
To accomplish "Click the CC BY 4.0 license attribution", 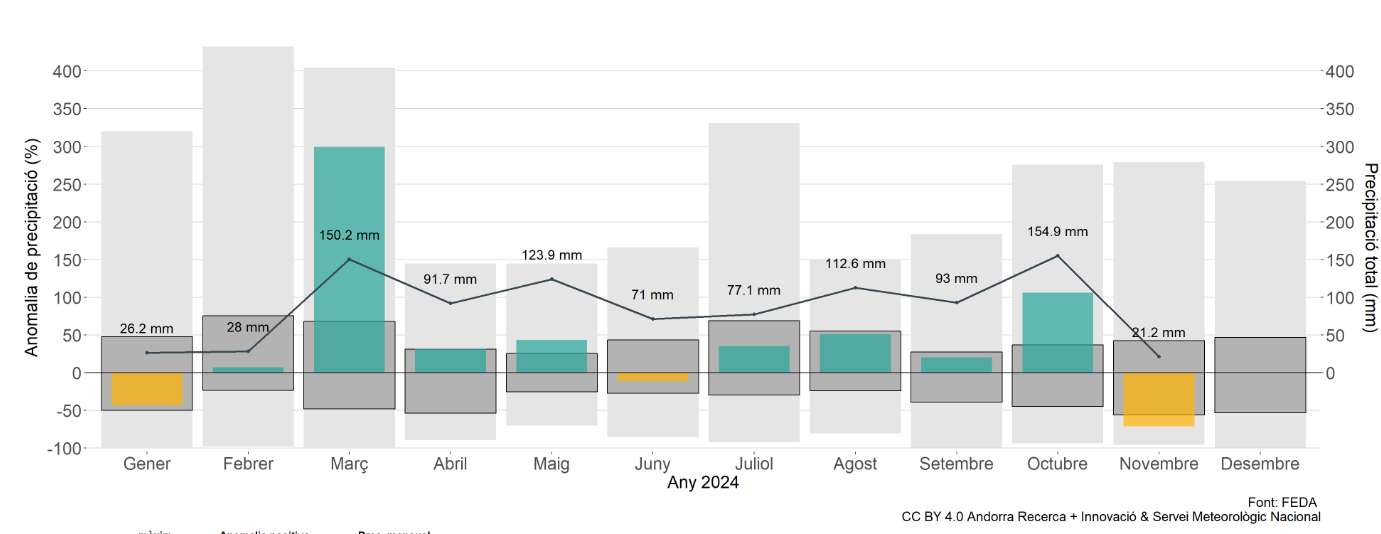I will [x=1110, y=517].
